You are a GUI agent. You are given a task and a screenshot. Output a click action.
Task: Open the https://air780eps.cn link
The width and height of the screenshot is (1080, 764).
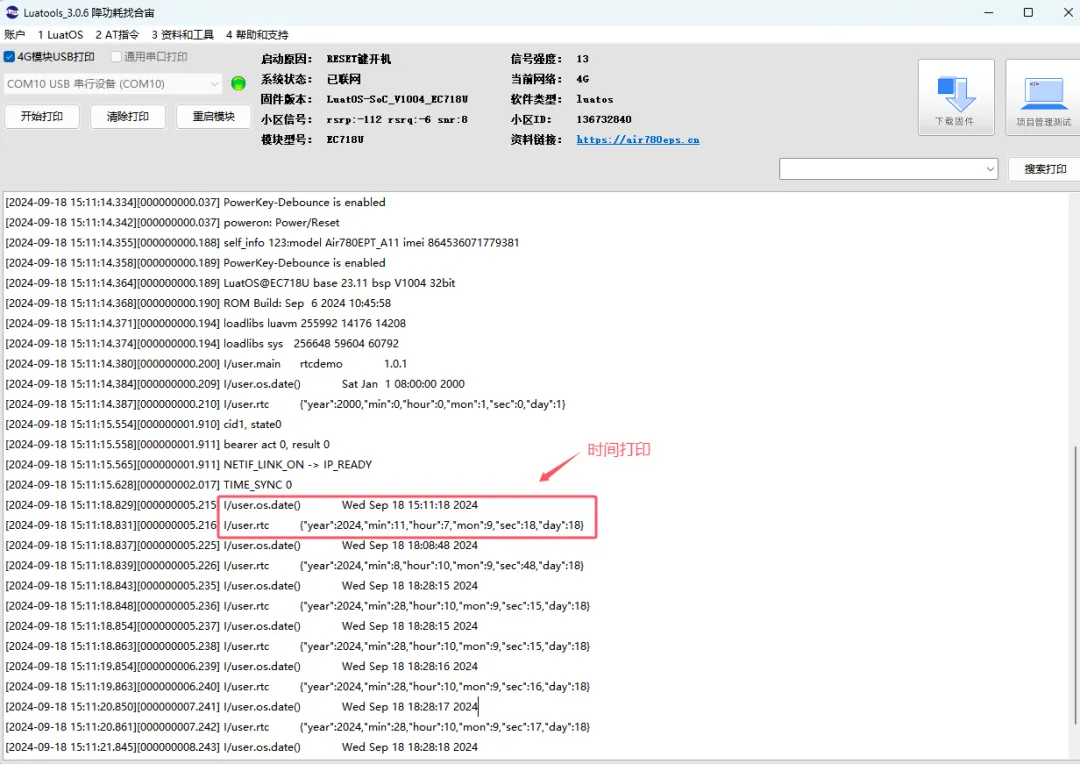[638, 139]
